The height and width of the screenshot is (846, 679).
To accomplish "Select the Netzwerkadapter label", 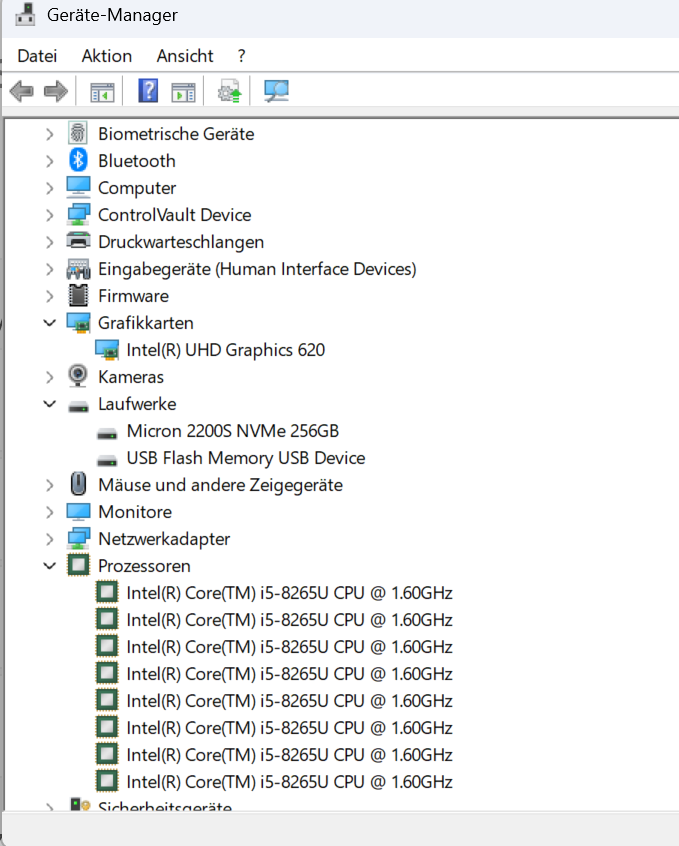I will [164, 538].
